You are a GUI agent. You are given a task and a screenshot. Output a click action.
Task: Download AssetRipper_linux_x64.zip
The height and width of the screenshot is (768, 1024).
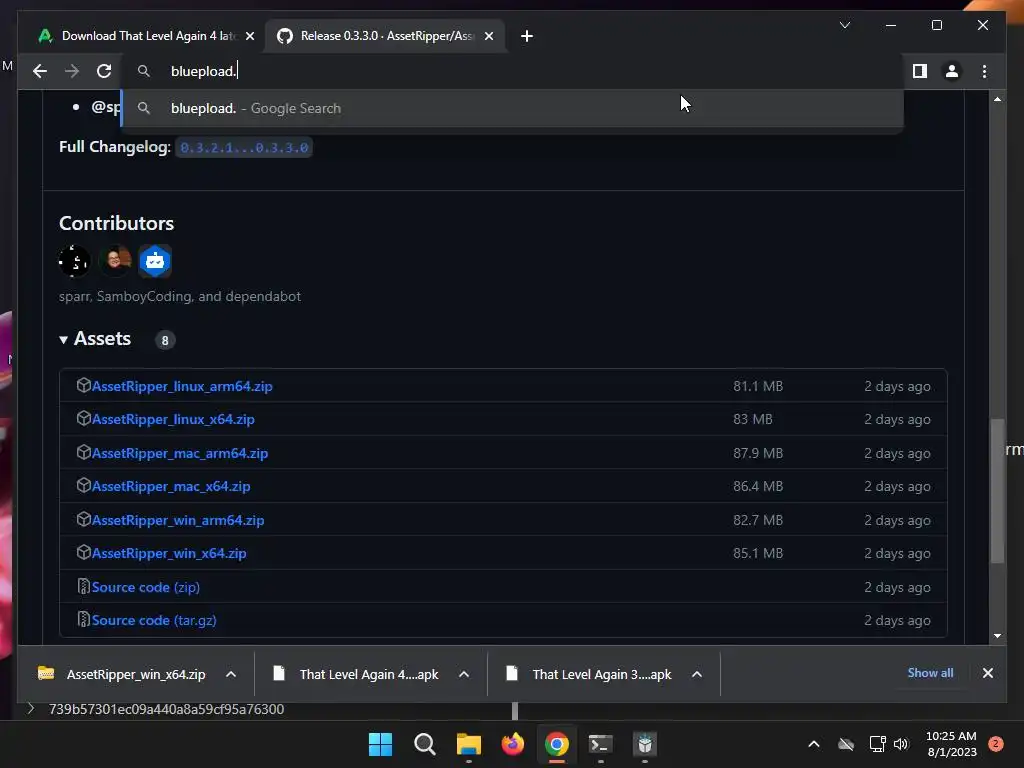point(173,419)
